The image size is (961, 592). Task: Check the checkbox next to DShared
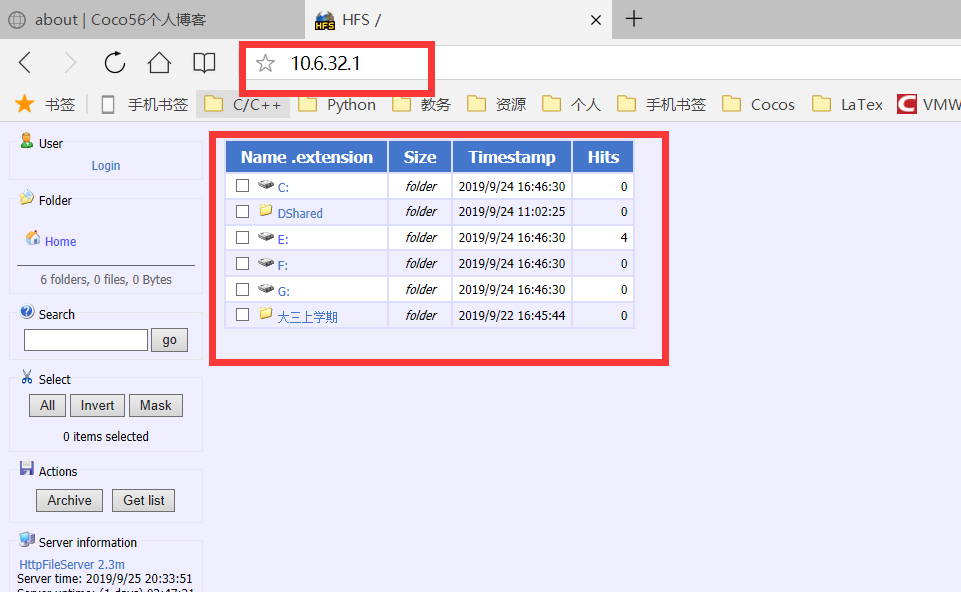(x=242, y=211)
